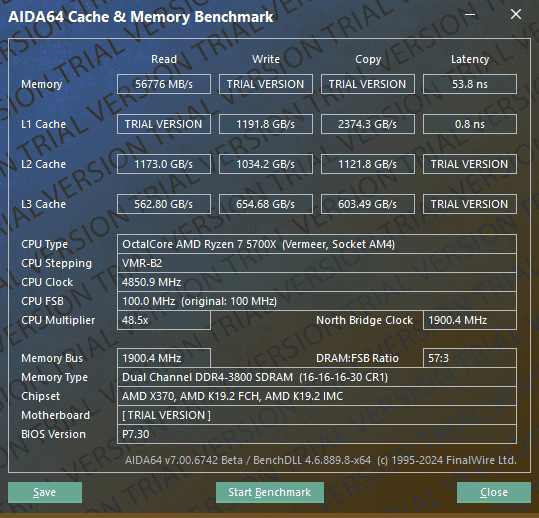Screen dimensions: 539x518
Task: Click Memory Write TRIAL VERSION field
Action: (266, 84)
